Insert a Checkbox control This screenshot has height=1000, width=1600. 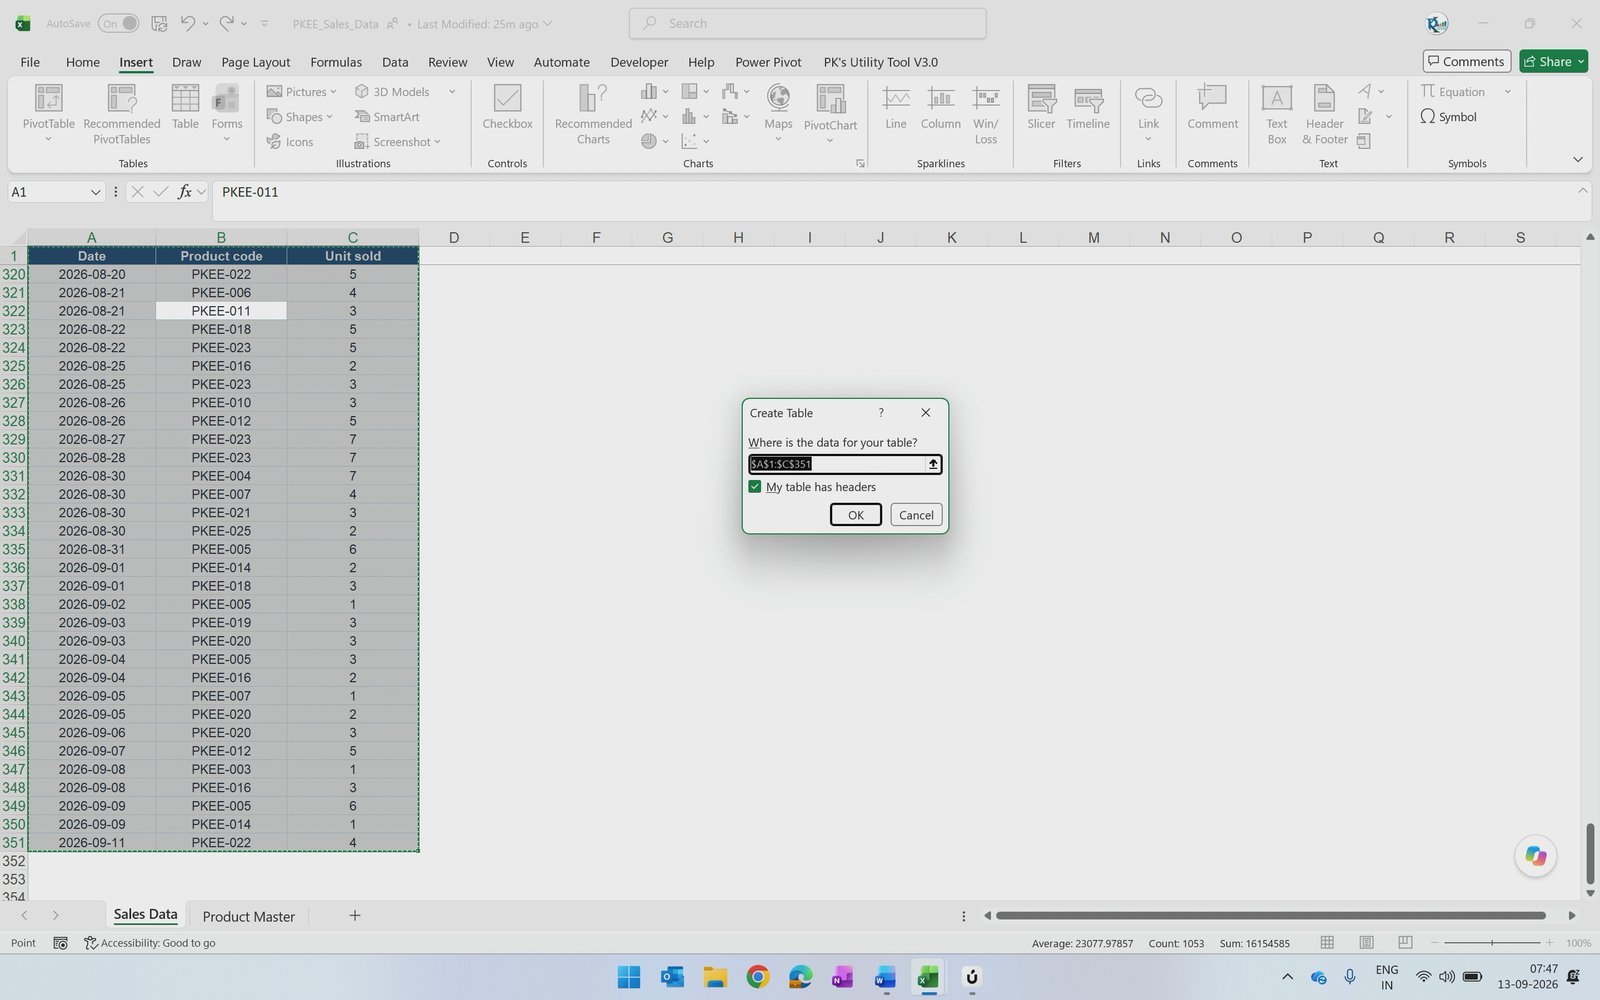point(507,108)
